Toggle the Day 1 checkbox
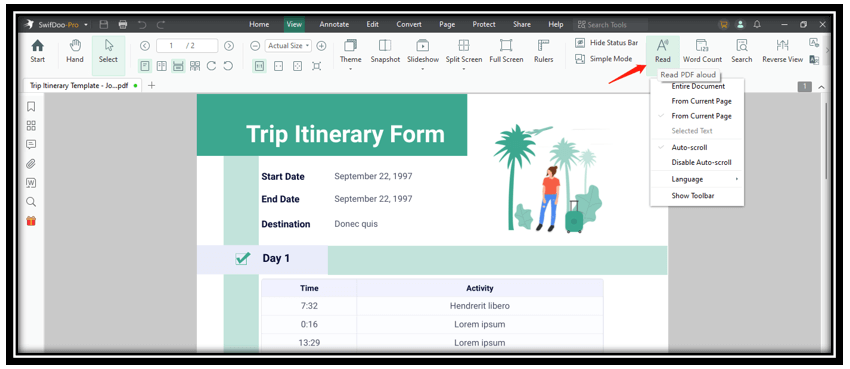850x369 pixels. point(243,258)
